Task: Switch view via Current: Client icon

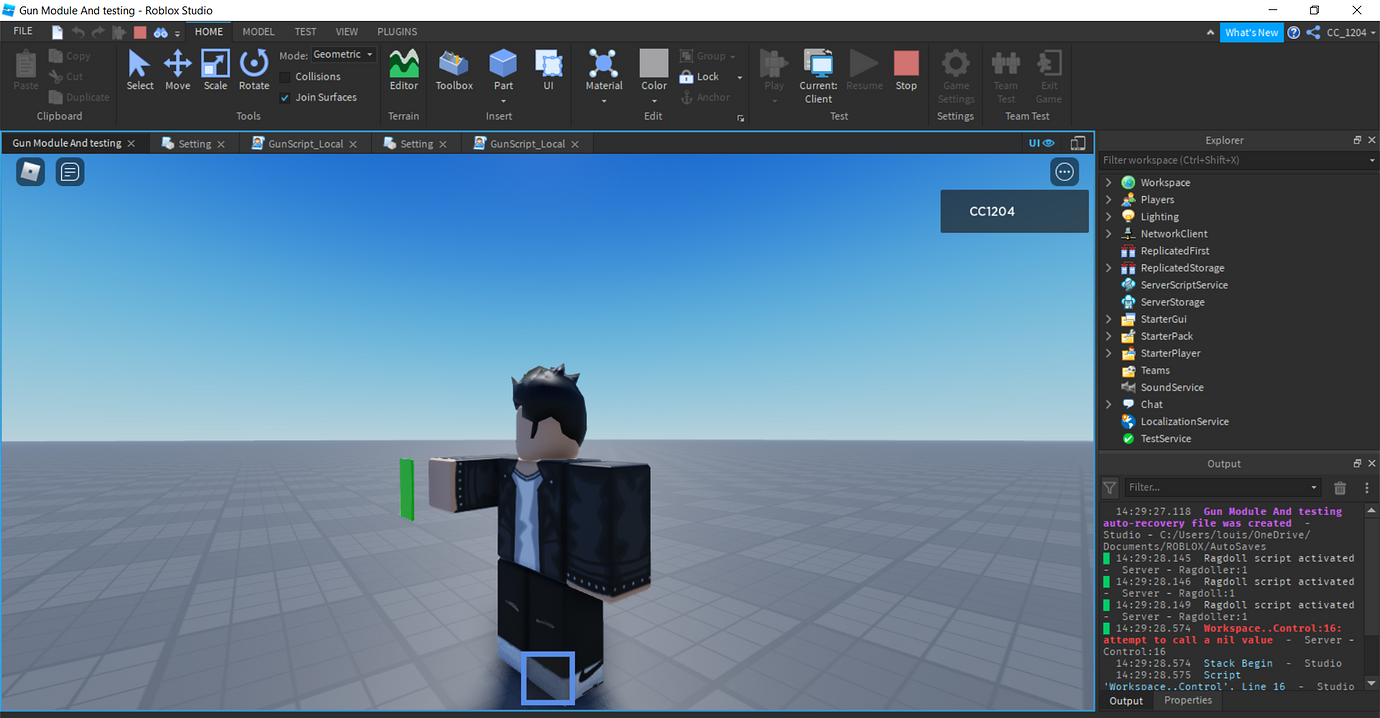Action: (x=818, y=64)
